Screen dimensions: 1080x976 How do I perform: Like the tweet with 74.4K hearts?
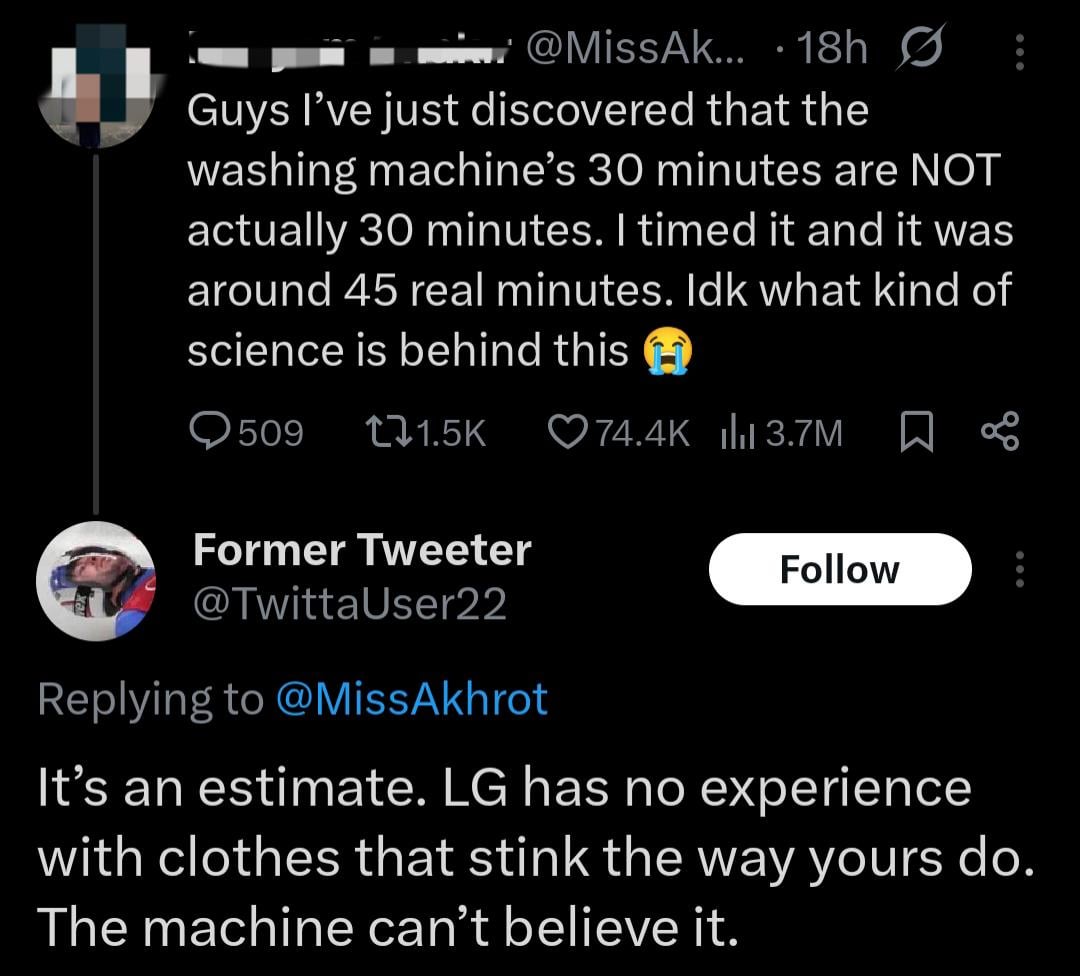(x=571, y=431)
